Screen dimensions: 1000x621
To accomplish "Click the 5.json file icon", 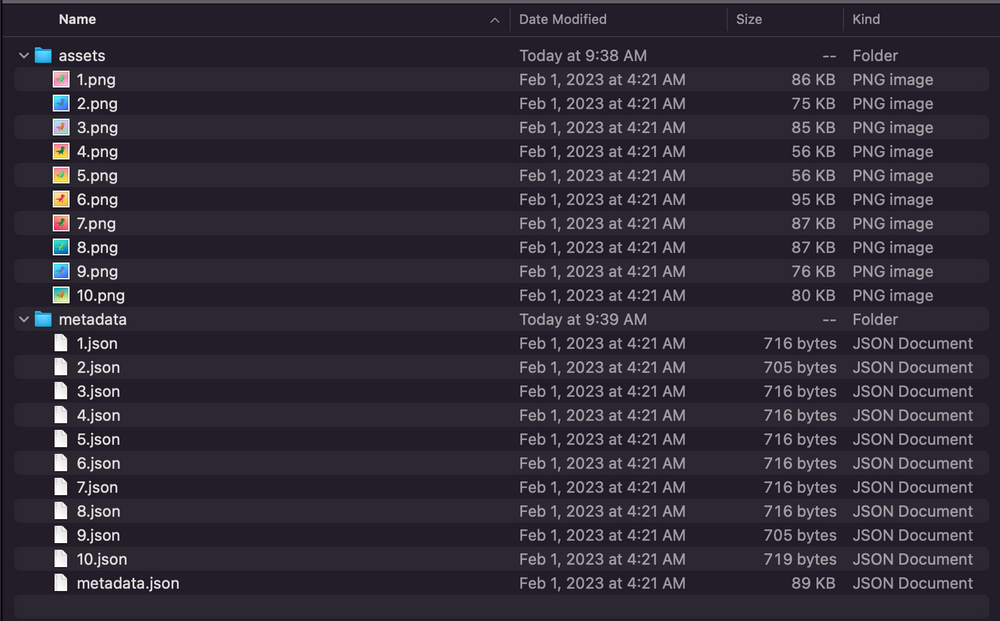I will [61, 440].
